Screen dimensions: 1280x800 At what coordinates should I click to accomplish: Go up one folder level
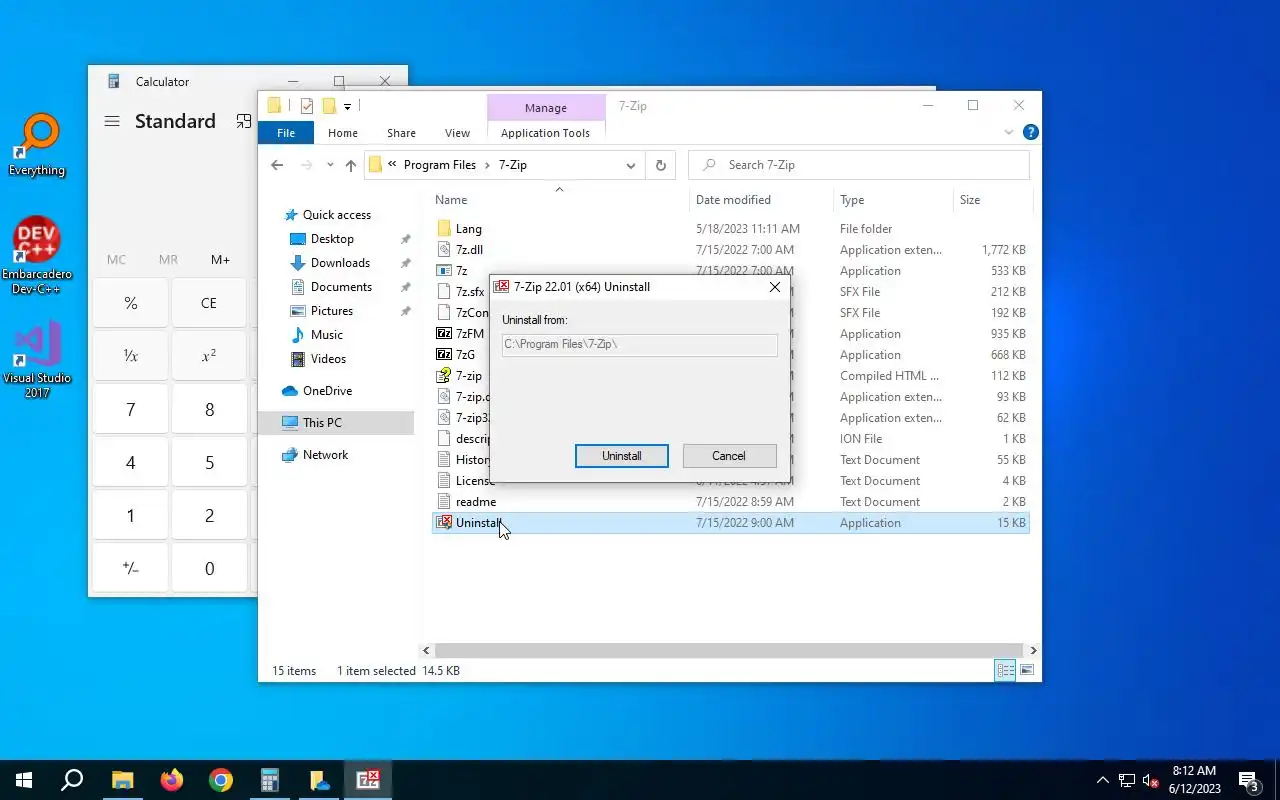tap(351, 165)
